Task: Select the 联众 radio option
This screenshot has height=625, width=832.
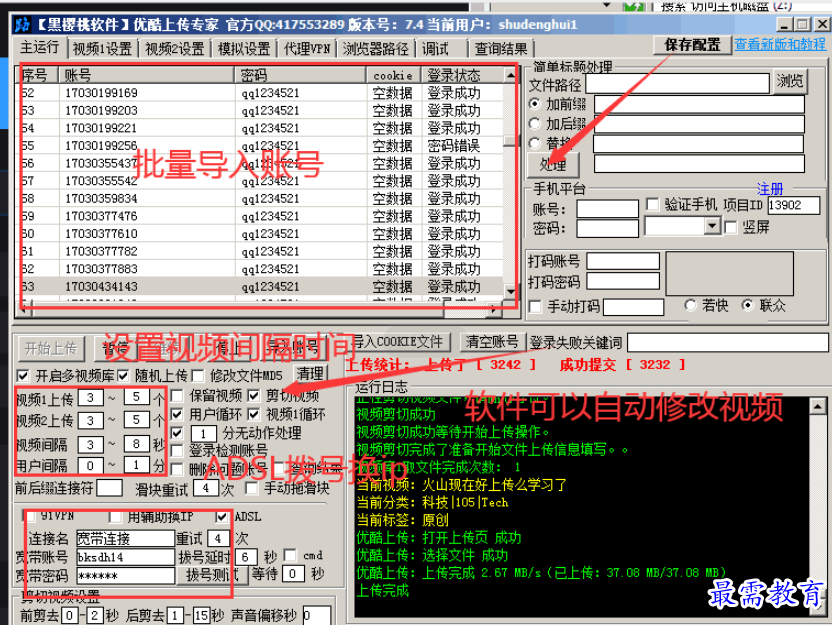Action: click(x=748, y=305)
